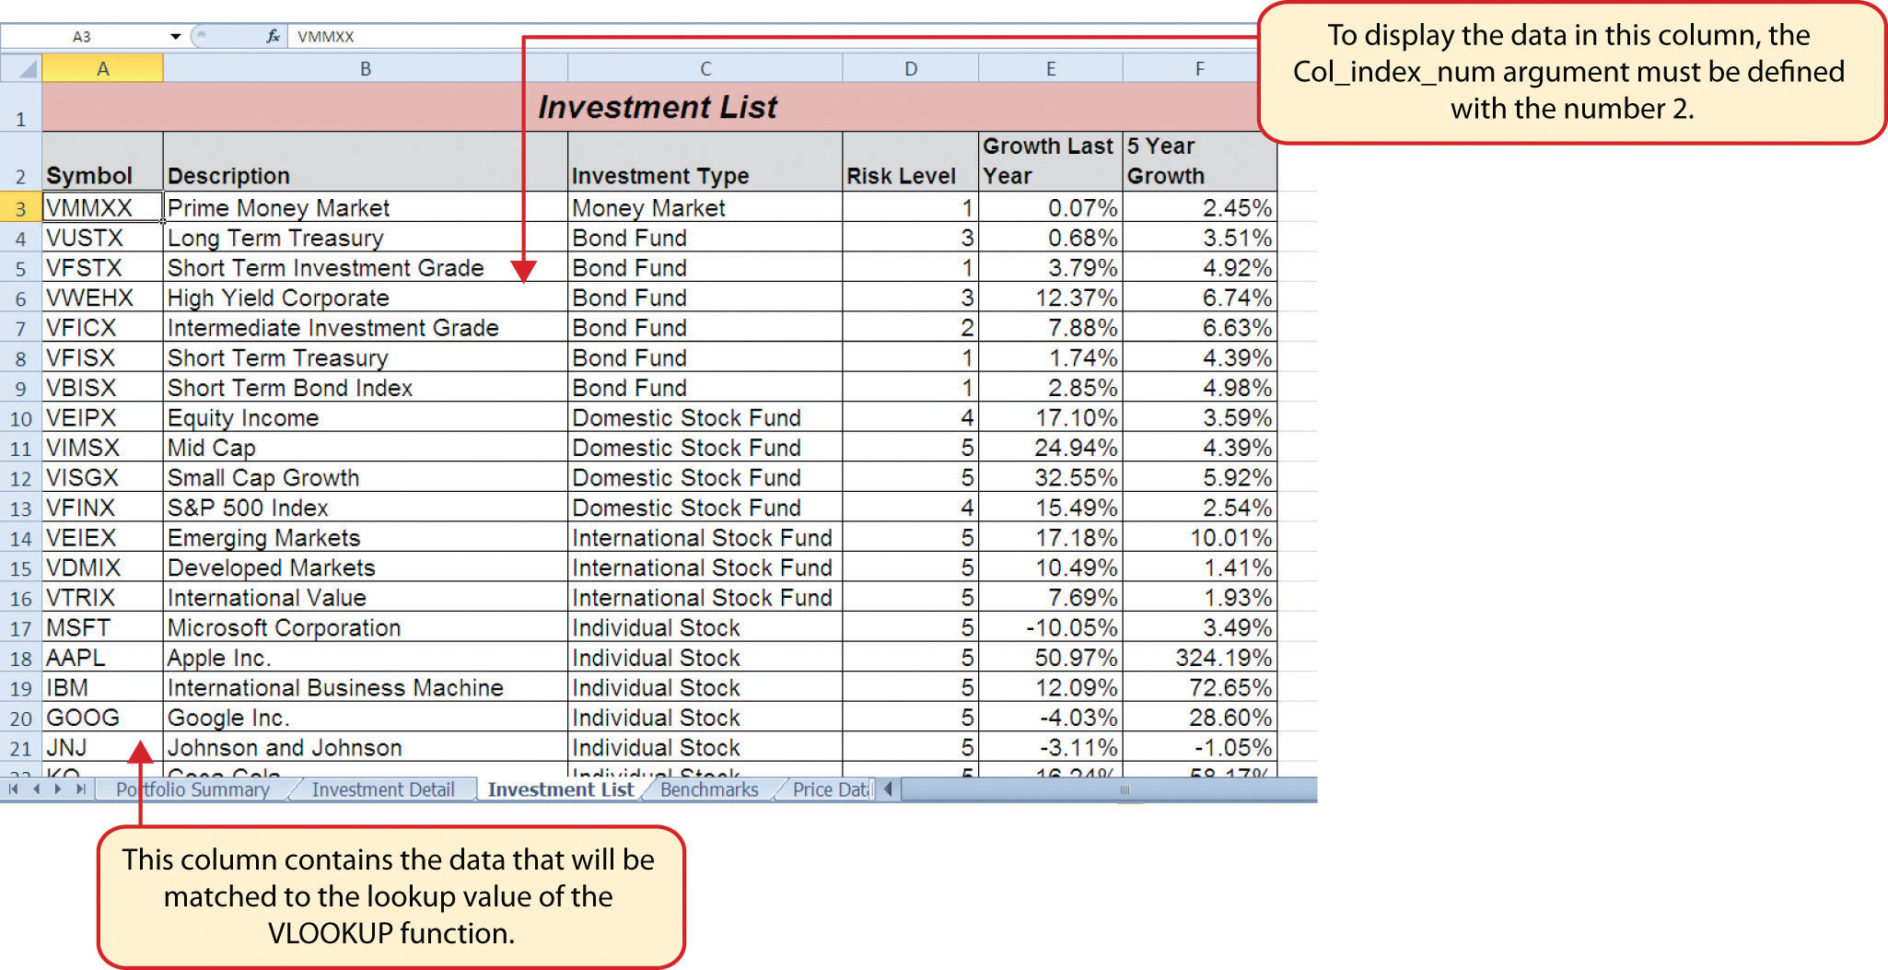Select row 10 header

coord(21,418)
